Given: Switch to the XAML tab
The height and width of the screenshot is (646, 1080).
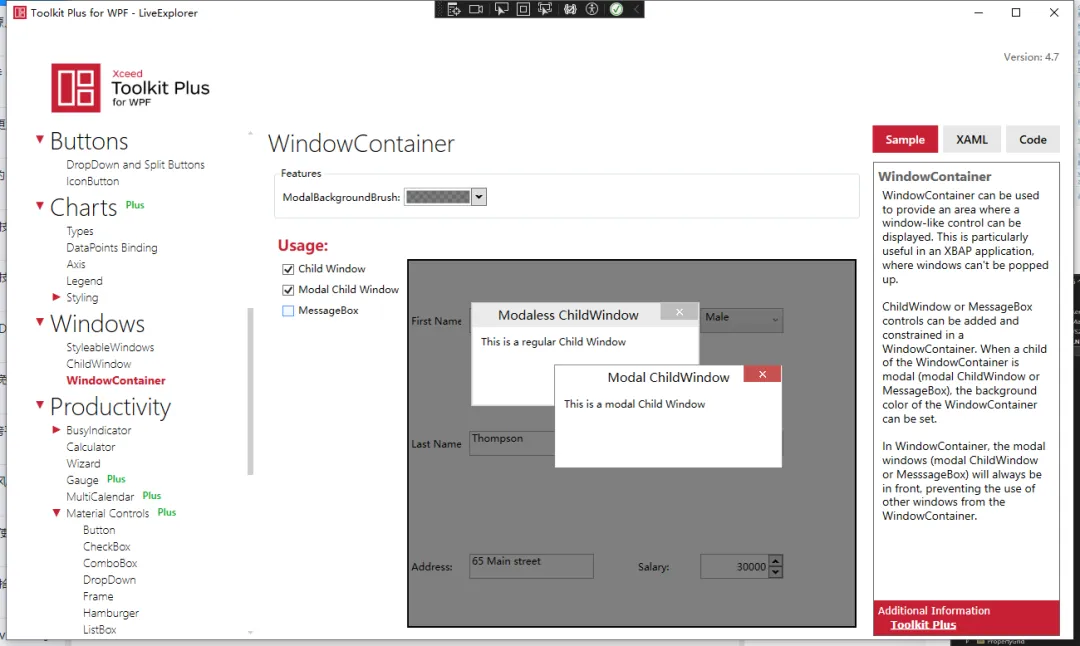Looking at the screenshot, I should 971,139.
